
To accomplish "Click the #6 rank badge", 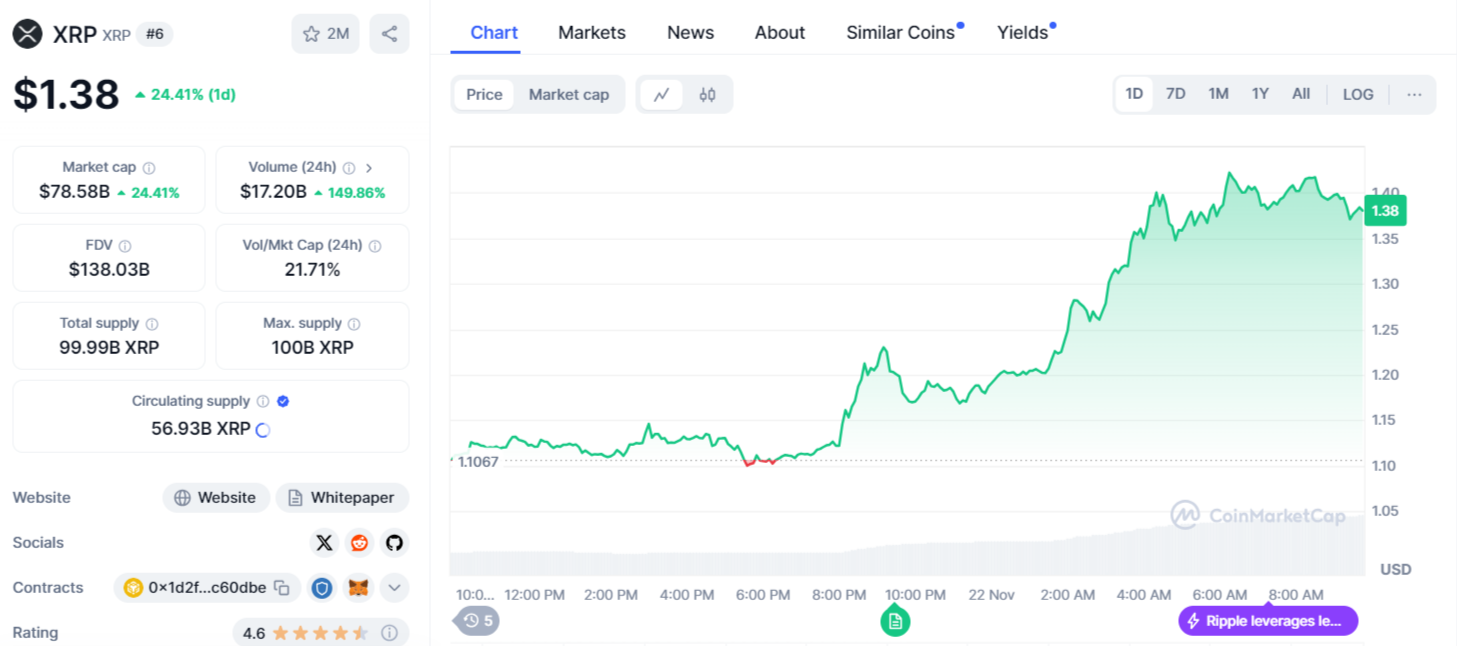I will tap(155, 34).
